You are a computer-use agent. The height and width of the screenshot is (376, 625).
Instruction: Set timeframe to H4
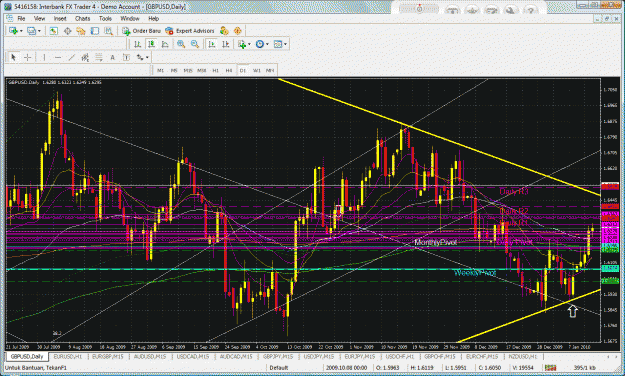pos(229,70)
